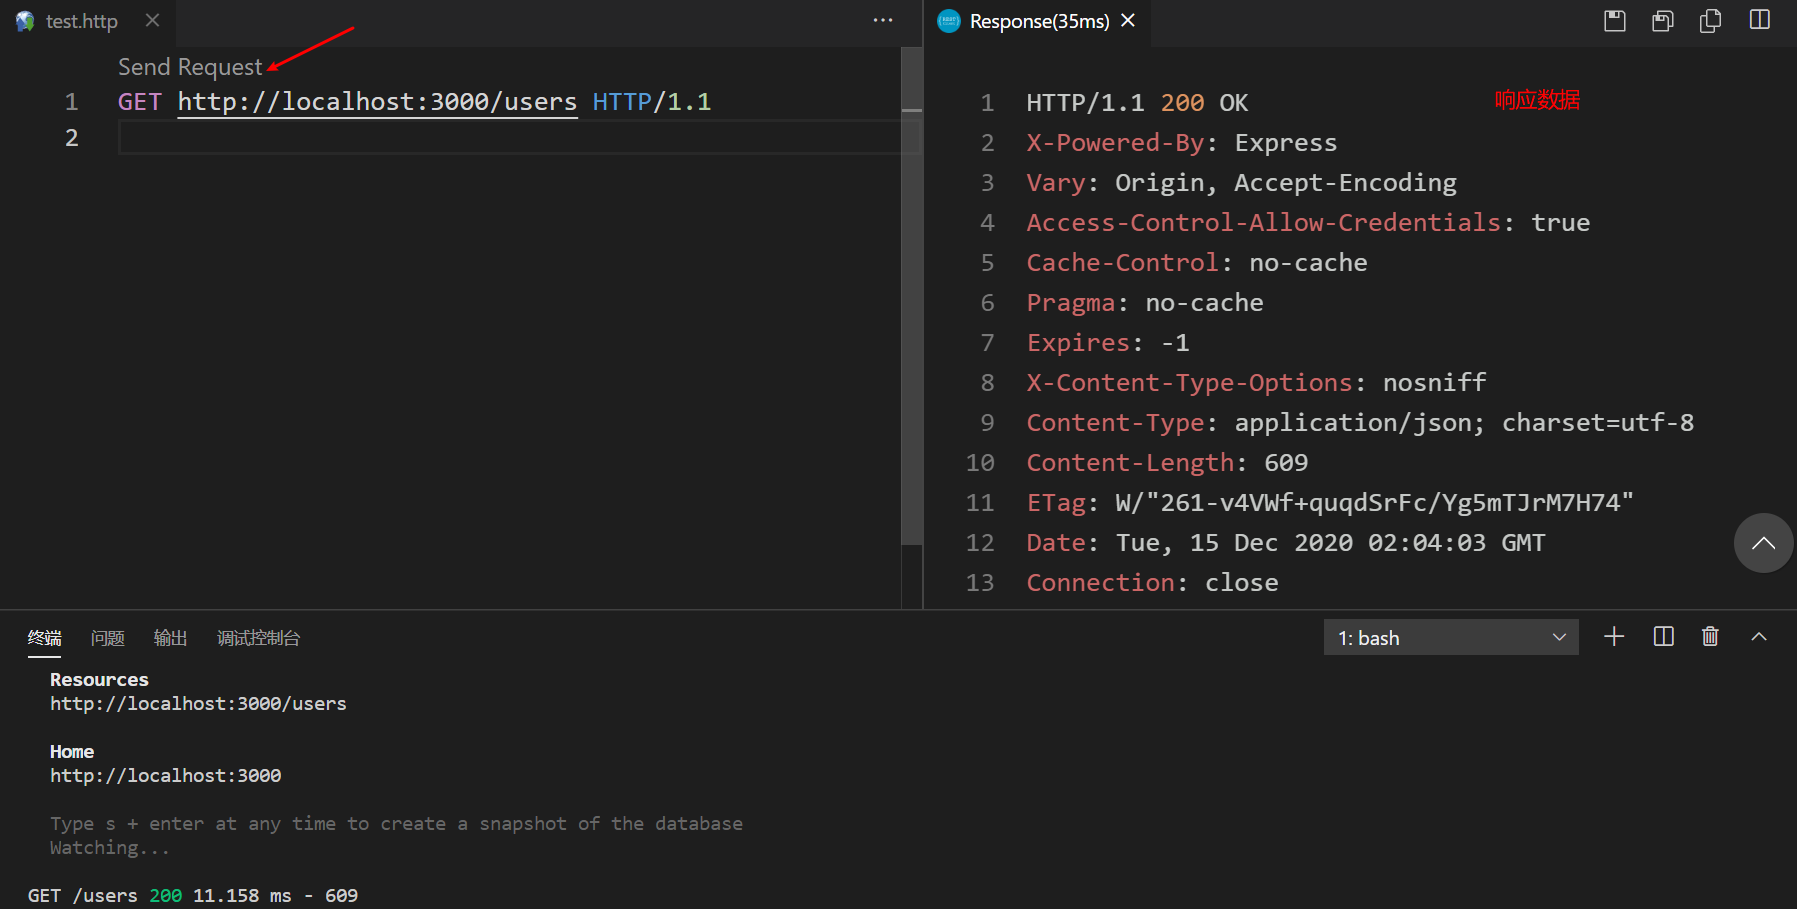Click the 'X-Powered-By: Express' header line
The height and width of the screenshot is (909, 1797).
[x=1181, y=143]
